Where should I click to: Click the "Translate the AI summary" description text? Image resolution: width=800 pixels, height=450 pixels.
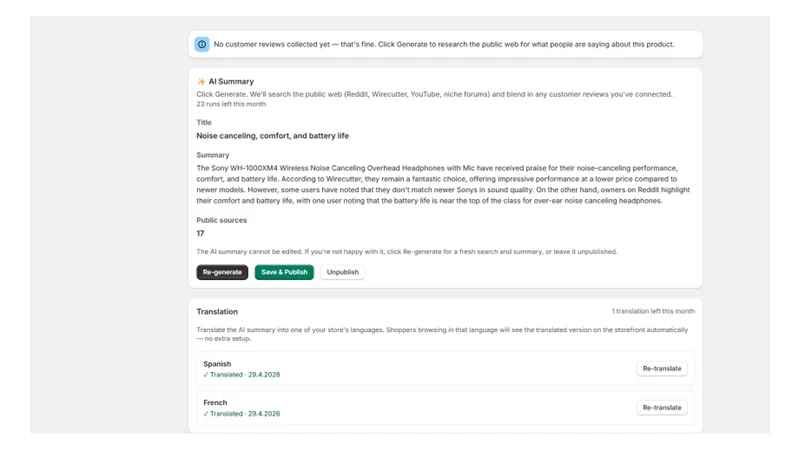click(x=442, y=334)
